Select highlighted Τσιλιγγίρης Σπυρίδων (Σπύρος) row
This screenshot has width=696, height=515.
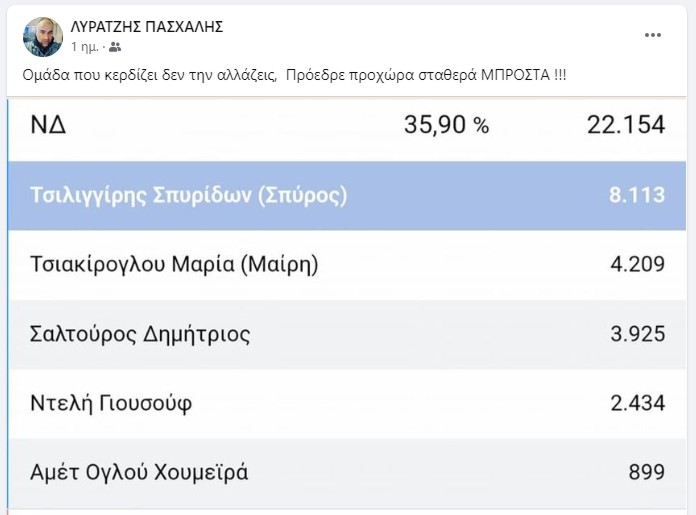(347, 196)
